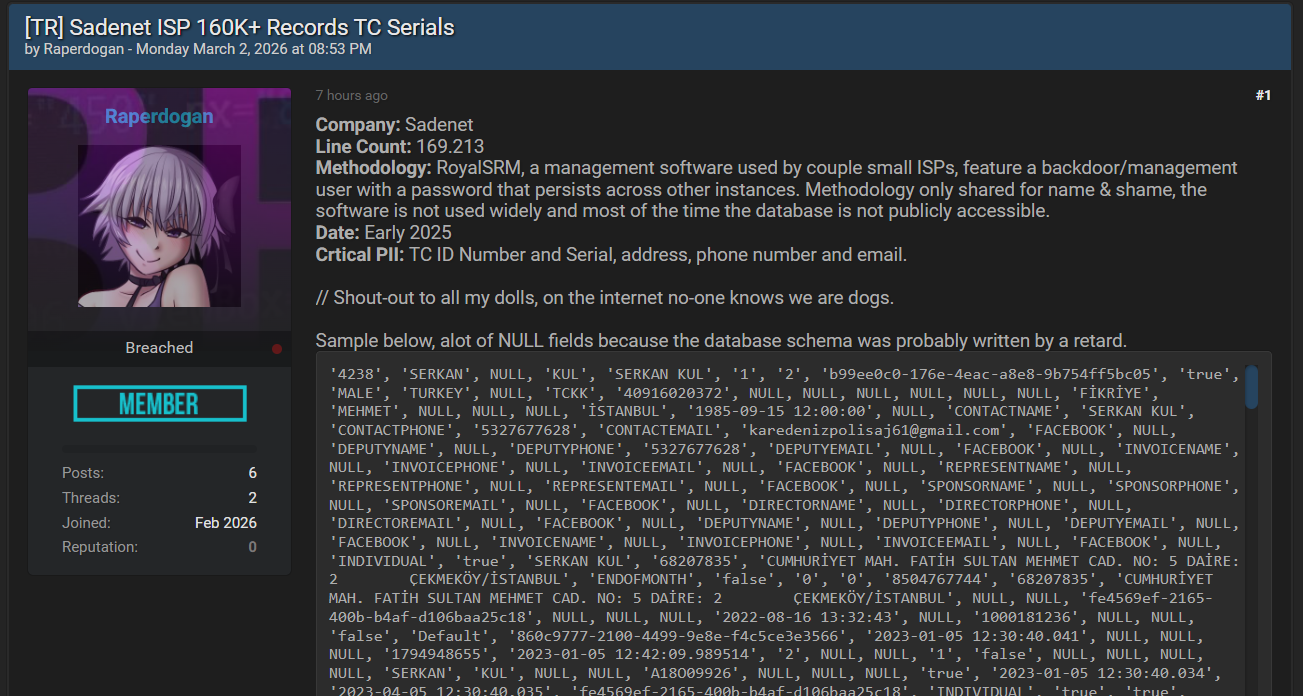This screenshot has height=696, width=1303.
Task: Click the code block scrollbar thumb
Action: [1252, 386]
